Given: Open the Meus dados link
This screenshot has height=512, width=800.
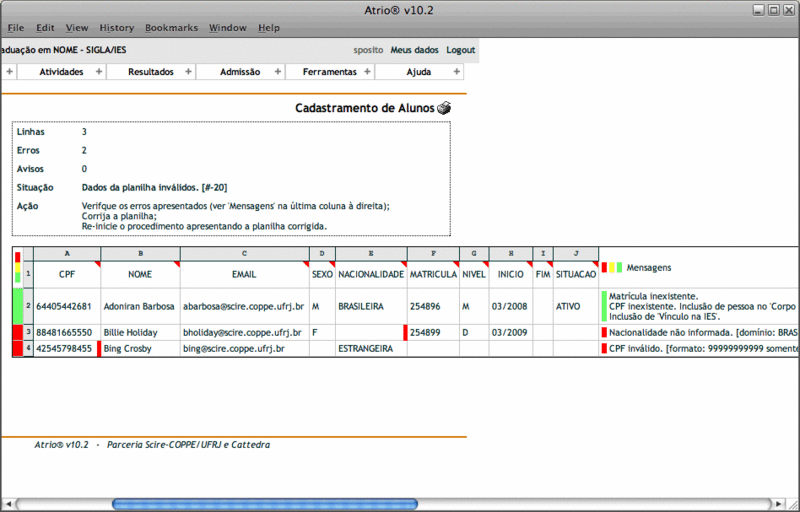Looking at the screenshot, I should click(414, 50).
